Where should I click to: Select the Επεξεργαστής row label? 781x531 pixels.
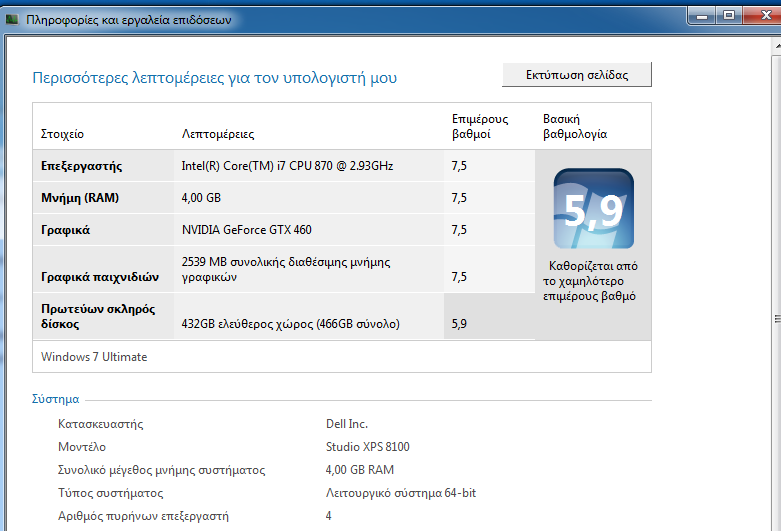[81, 166]
